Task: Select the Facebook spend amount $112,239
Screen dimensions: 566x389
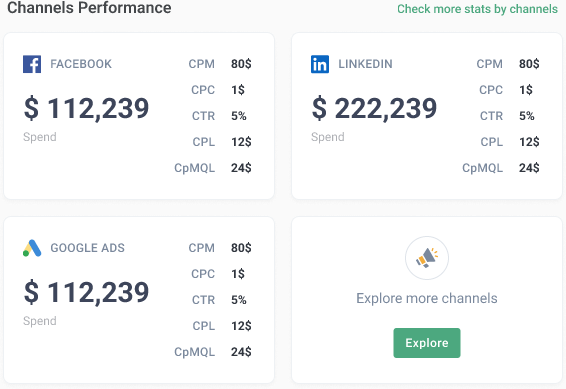Action: point(86,108)
